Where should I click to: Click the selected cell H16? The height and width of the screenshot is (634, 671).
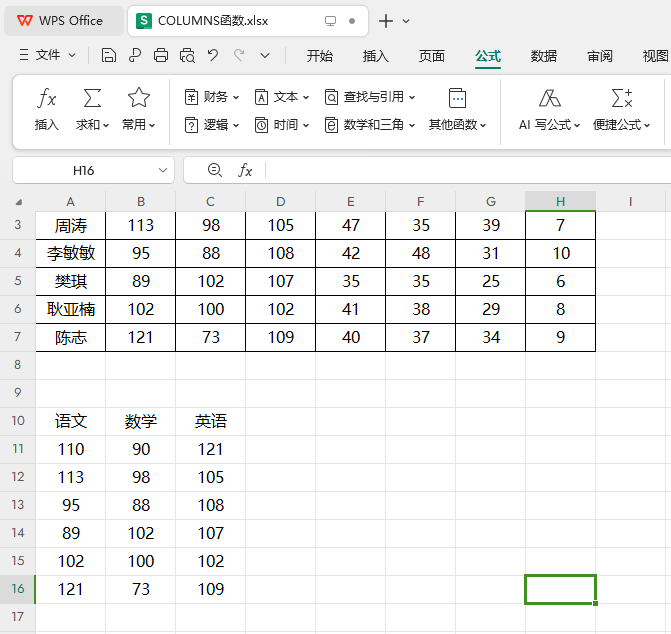tap(561, 590)
